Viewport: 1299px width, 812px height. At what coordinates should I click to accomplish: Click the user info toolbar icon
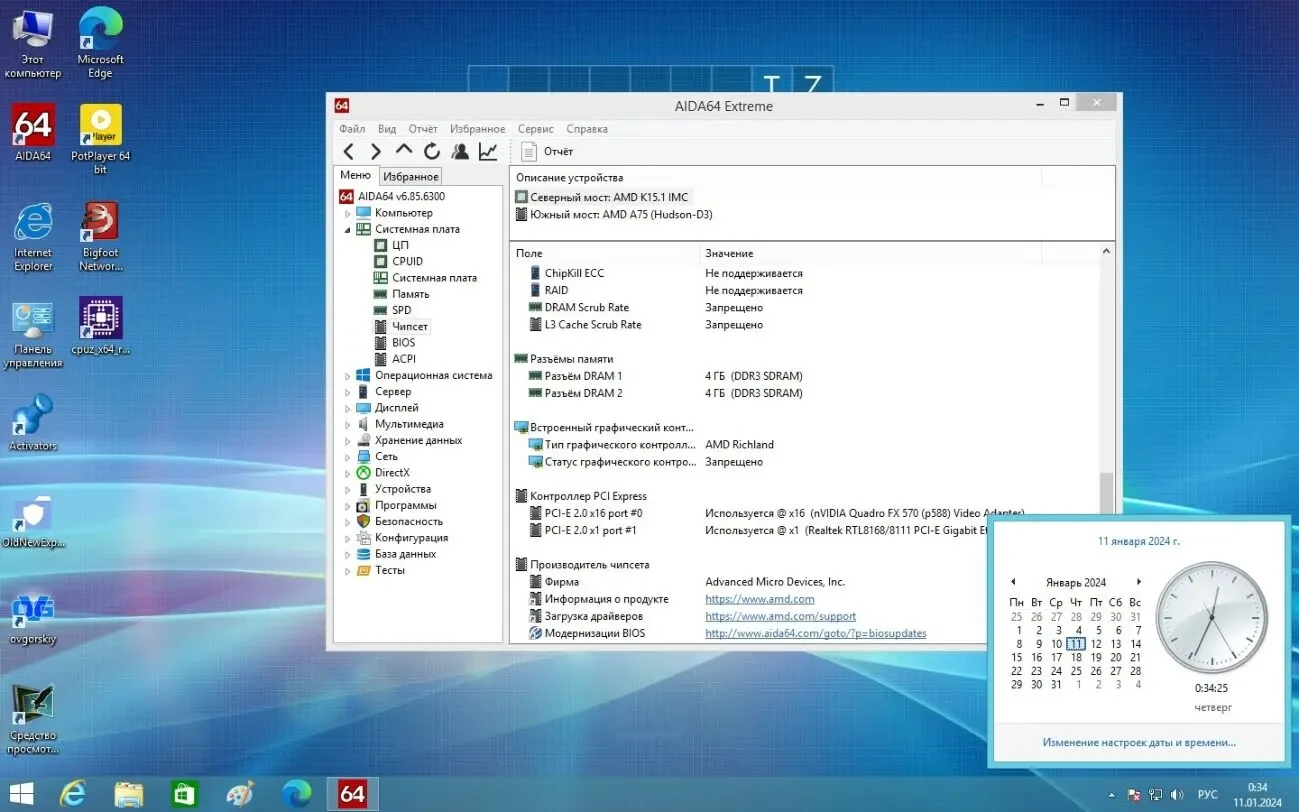click(x=459, y=151)
